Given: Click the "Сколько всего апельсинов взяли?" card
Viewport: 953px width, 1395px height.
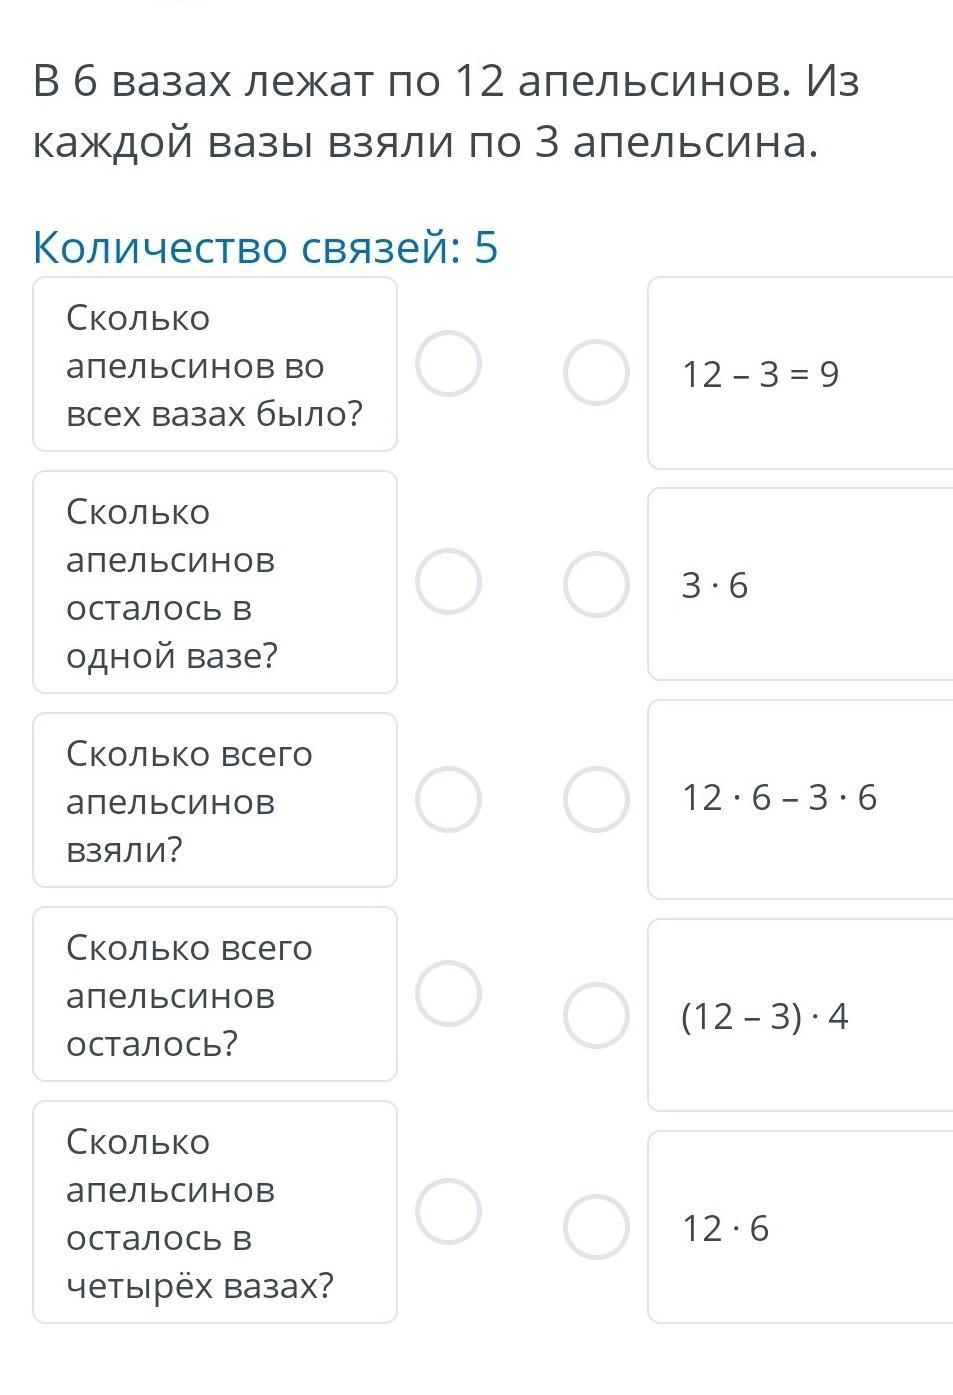Looking at the screenshot, I should [x=215, y=800].
